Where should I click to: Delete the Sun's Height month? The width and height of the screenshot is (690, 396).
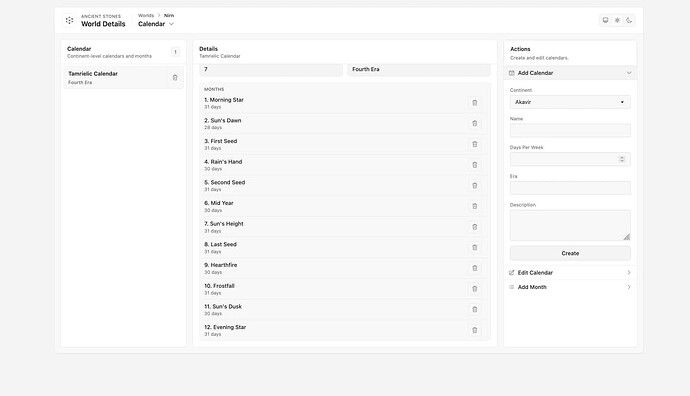point(474,227)
